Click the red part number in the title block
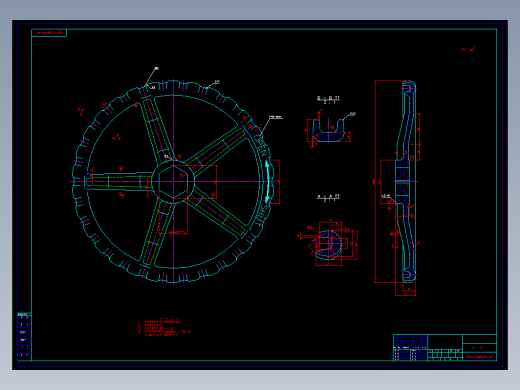 (479, 357)
